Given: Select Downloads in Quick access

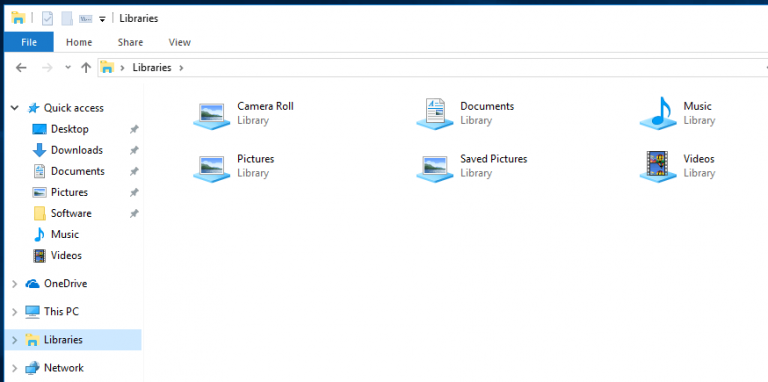Looking at the screenshot, I should pos(77,150).
